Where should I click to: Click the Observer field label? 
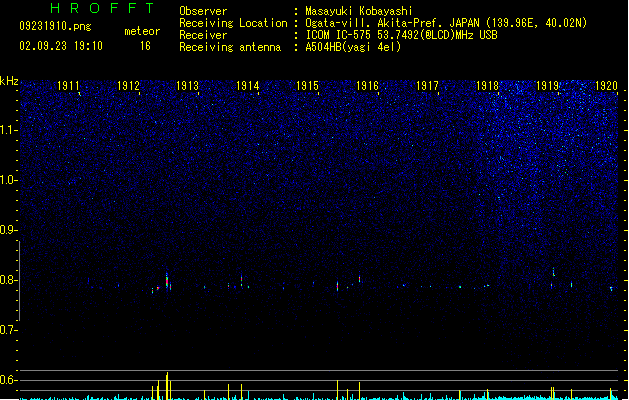pyautogui.click(x=203, y=11)
